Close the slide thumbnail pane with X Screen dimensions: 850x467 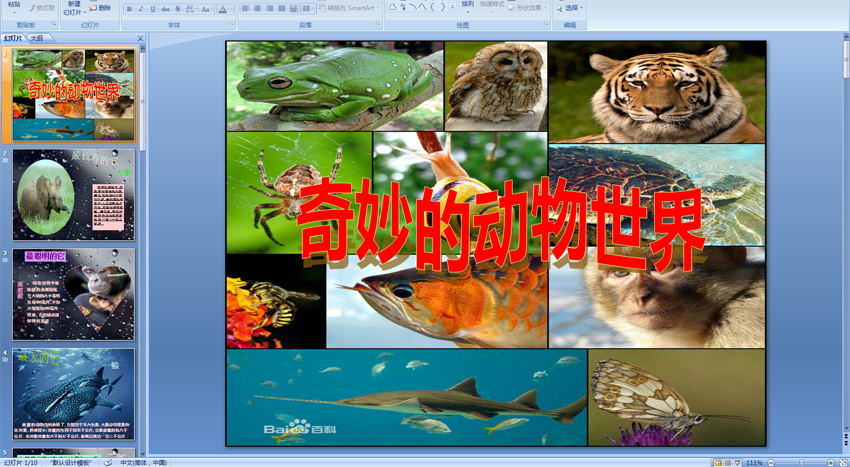pos(140,39)
